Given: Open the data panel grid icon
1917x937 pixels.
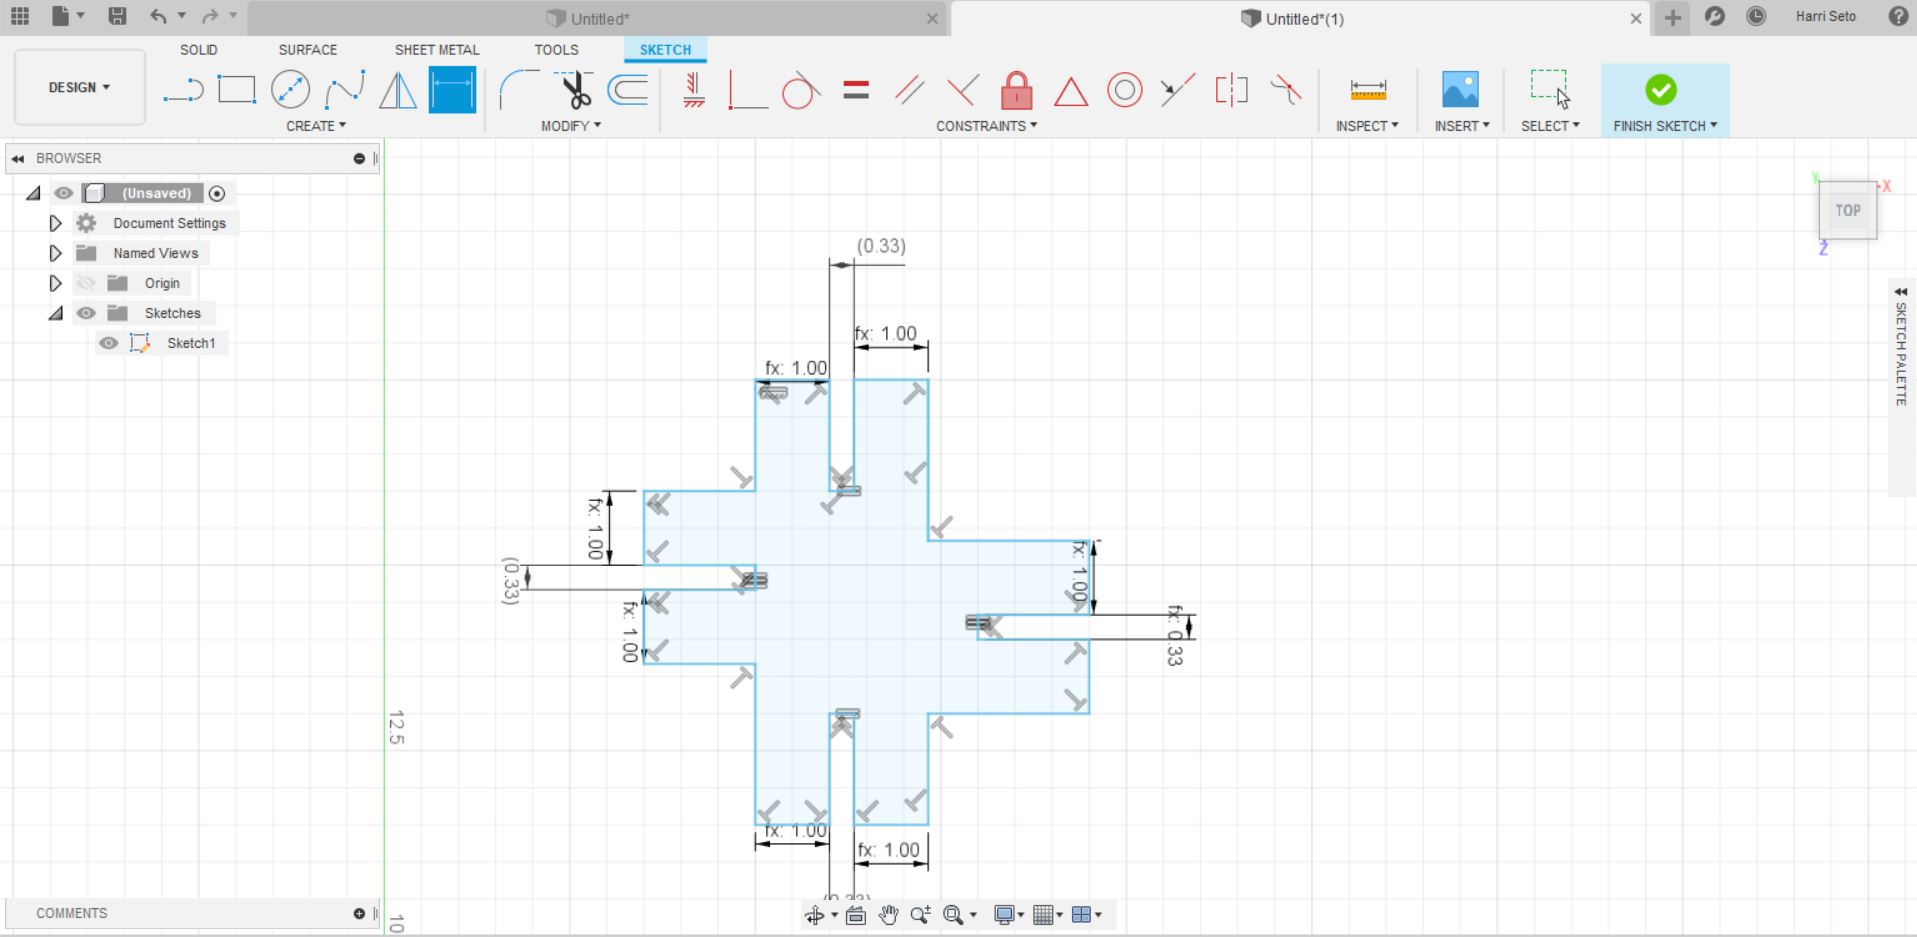Looking at the screenshot, I should [20, 16].
